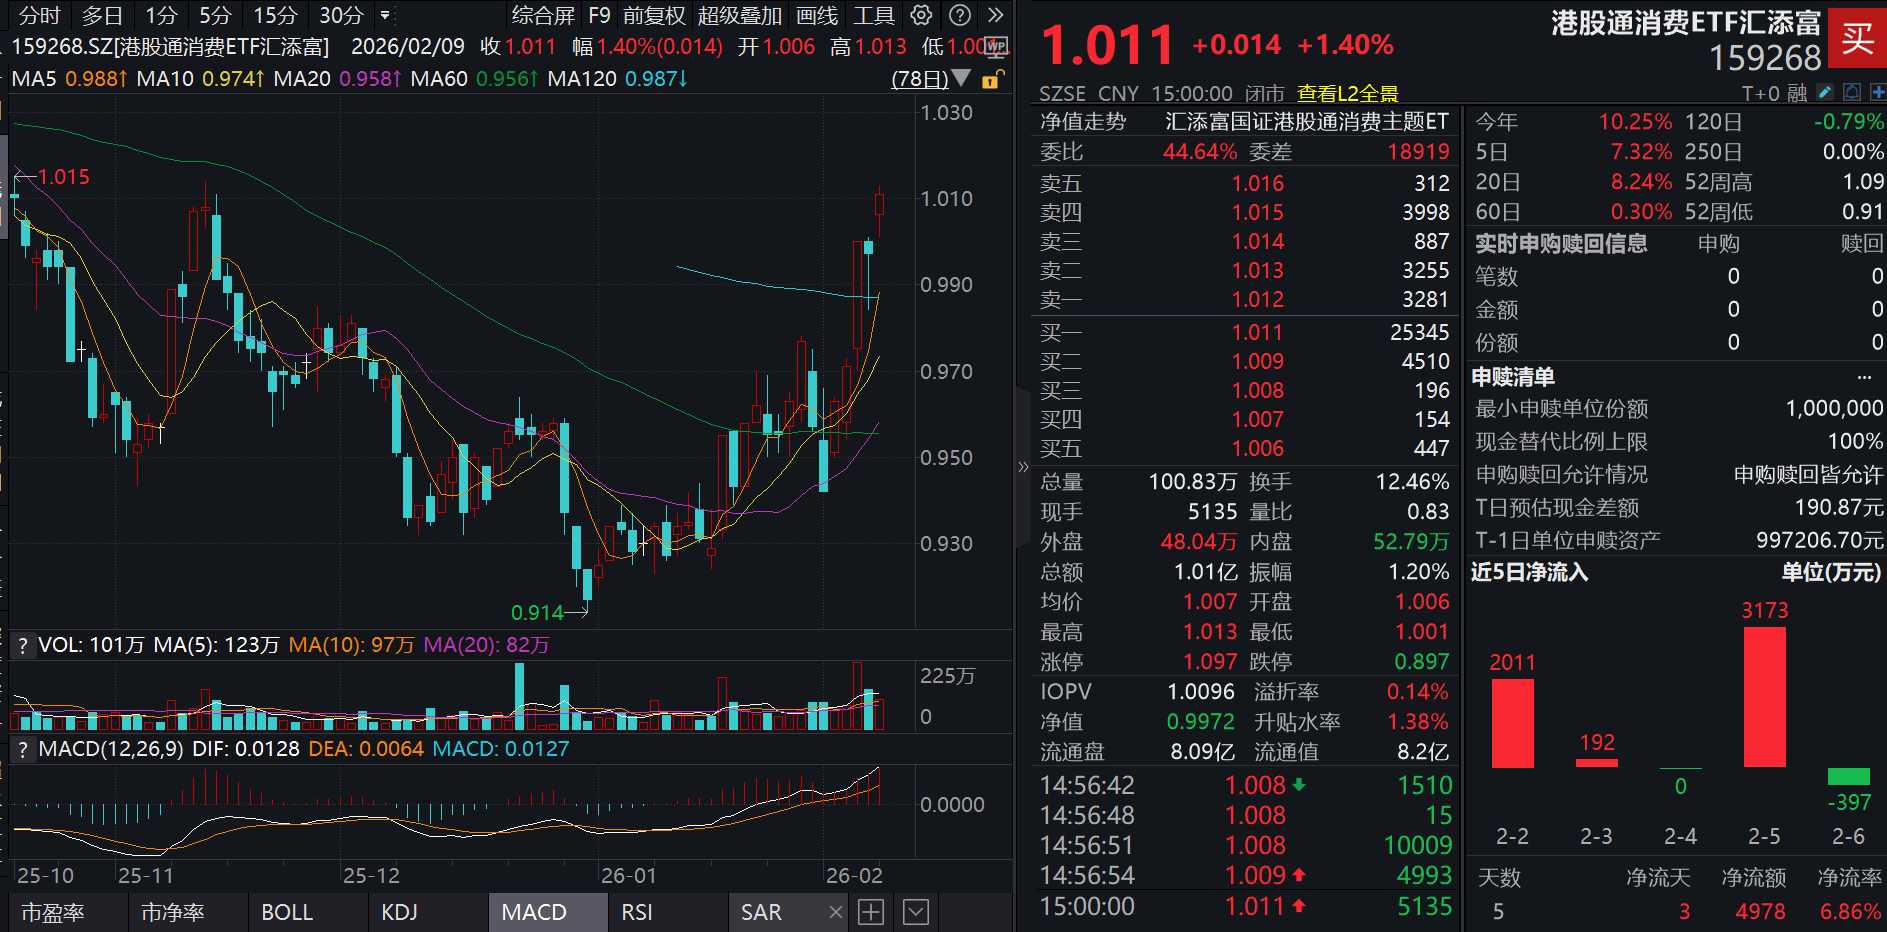Collapse the panel with the middle arrow handle
This screenshot has height=932, width=1887.
(x=1023, y=466)
